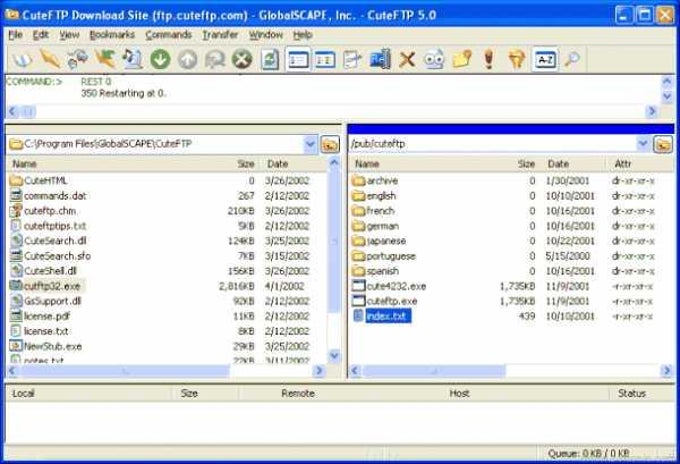The width and height of the screenshot is (680, 464).
Task: Toggle the short listing view button
Action: [325, 59]
